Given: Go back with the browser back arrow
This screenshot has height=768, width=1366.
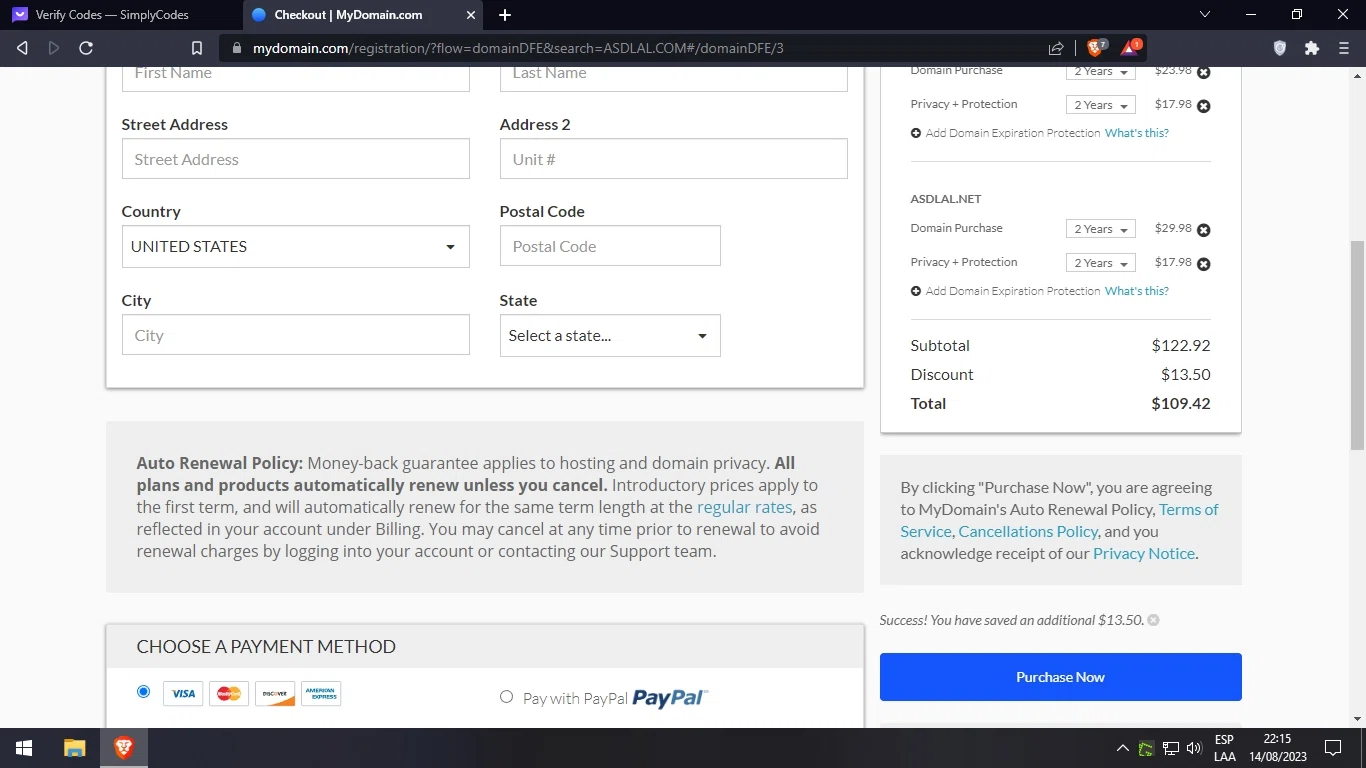Looking at the screenshot, I should pos(22,48).
